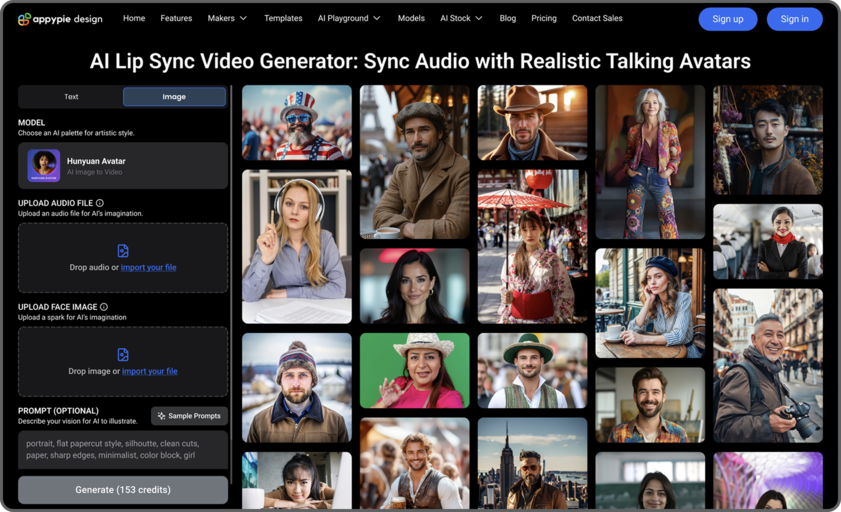The image size is (841, 512).
Task: Click the audio file upload icon
Action: (x=123, y=251)
